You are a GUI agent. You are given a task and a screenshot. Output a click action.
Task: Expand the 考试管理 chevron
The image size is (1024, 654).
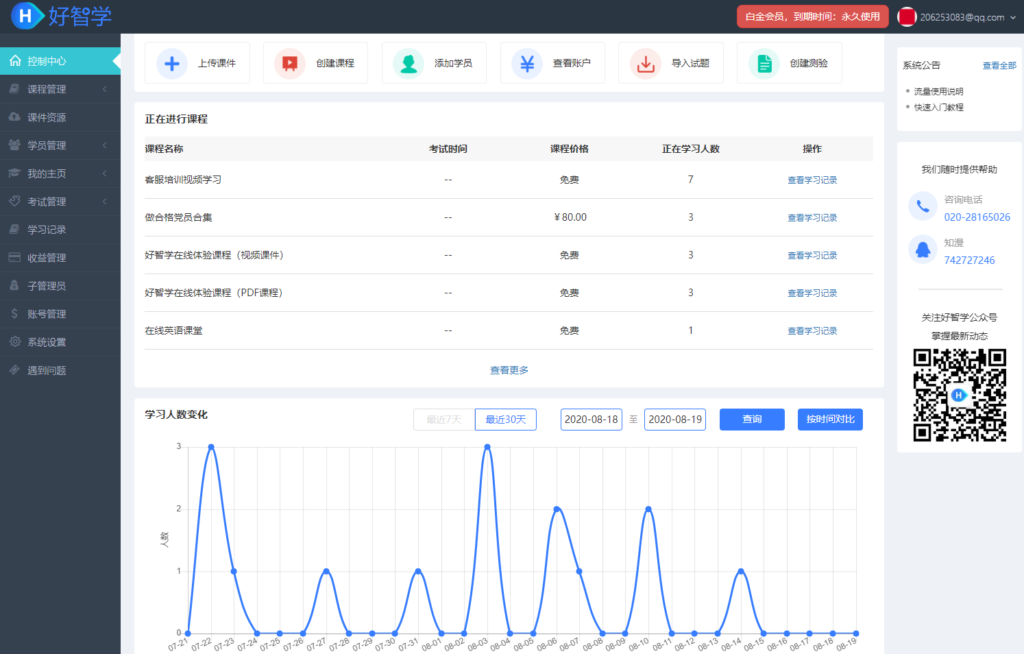[x=104, y=201]
